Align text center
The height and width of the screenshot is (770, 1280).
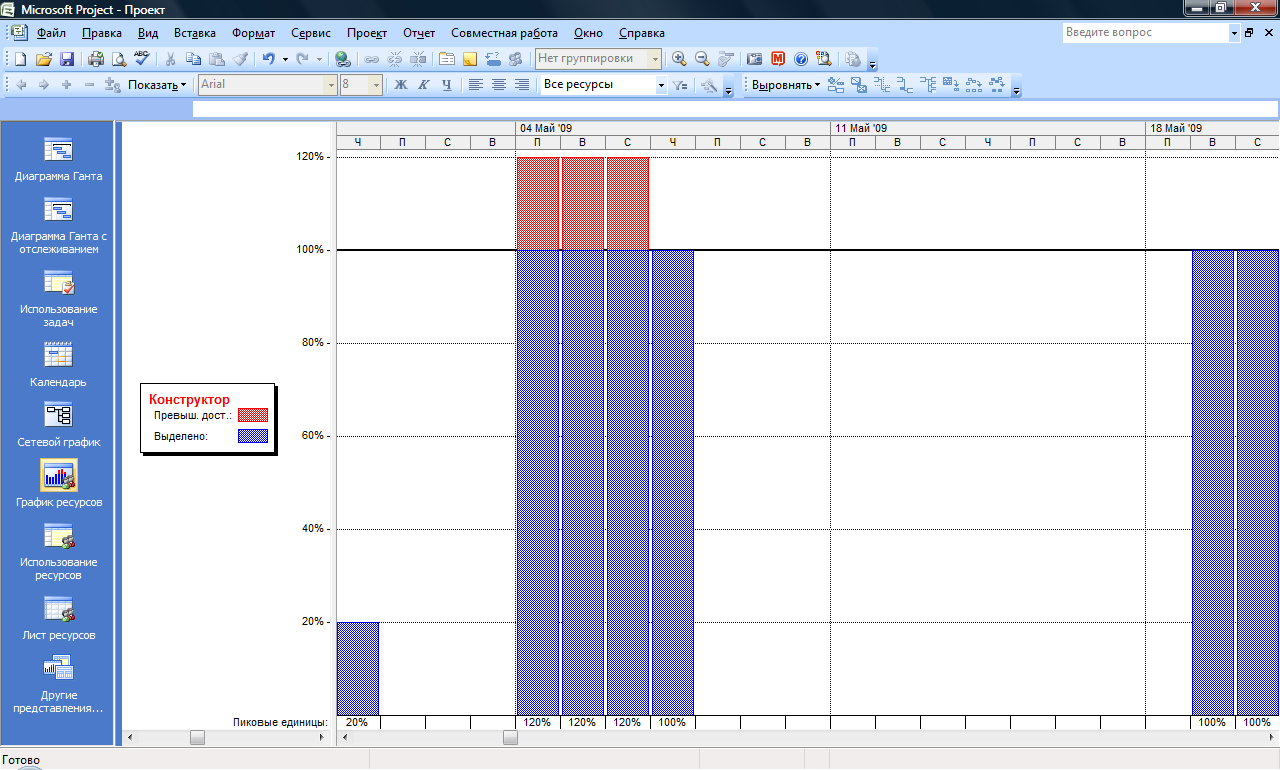(499, 85)
